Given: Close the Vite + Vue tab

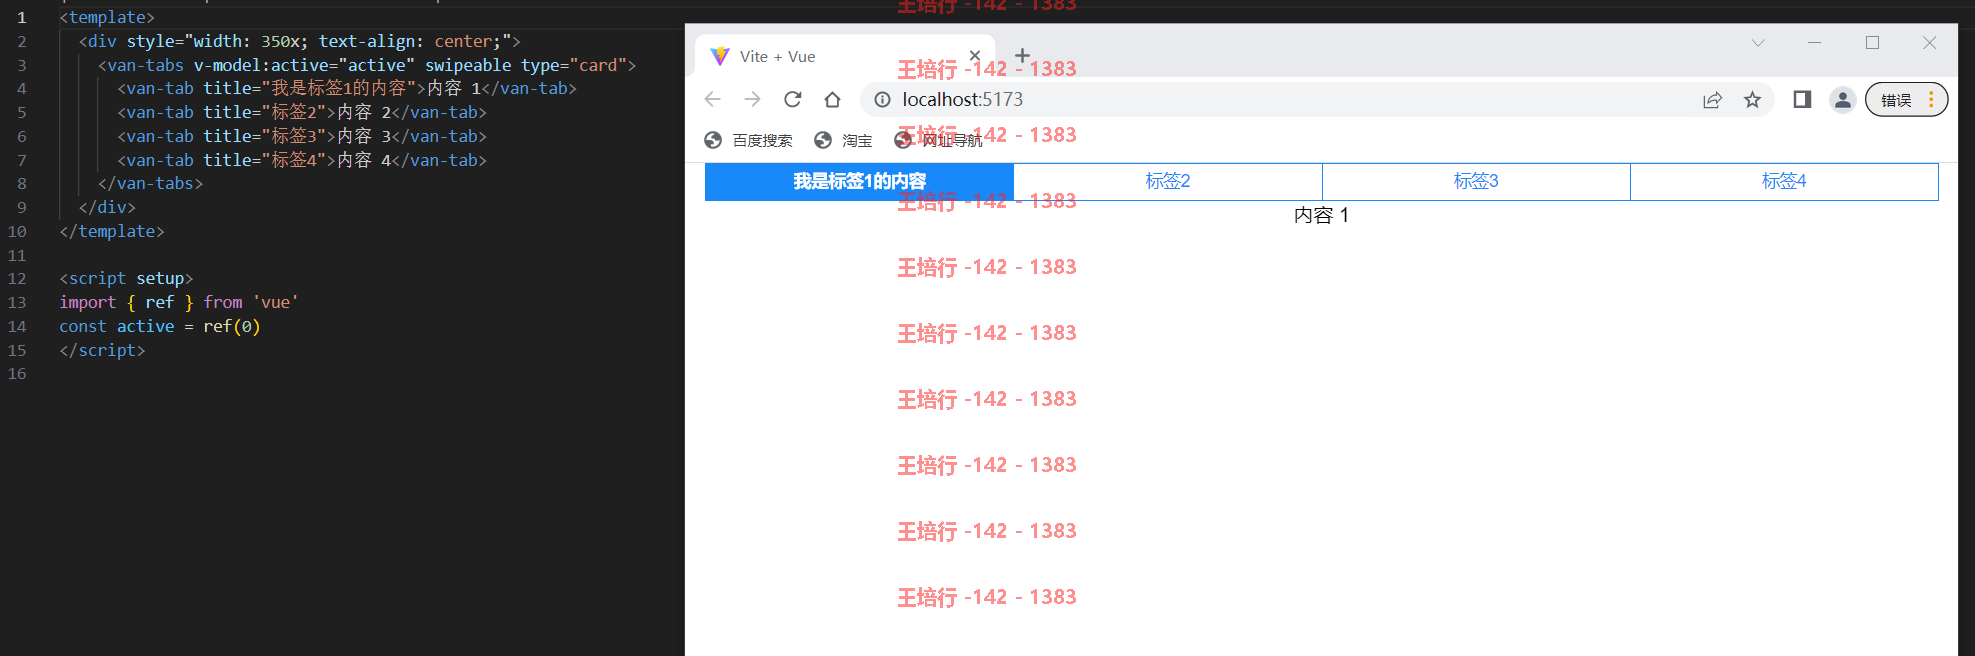Looking at the screenshot, I should pos(975,56).
